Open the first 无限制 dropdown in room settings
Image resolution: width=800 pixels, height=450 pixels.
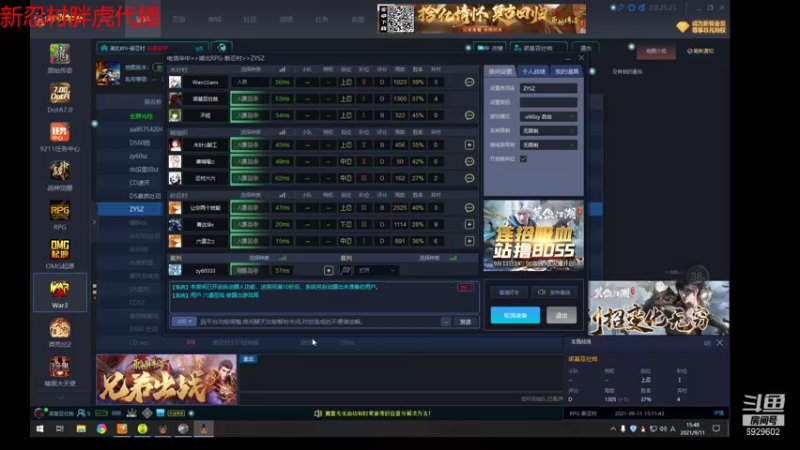[548, 131]
